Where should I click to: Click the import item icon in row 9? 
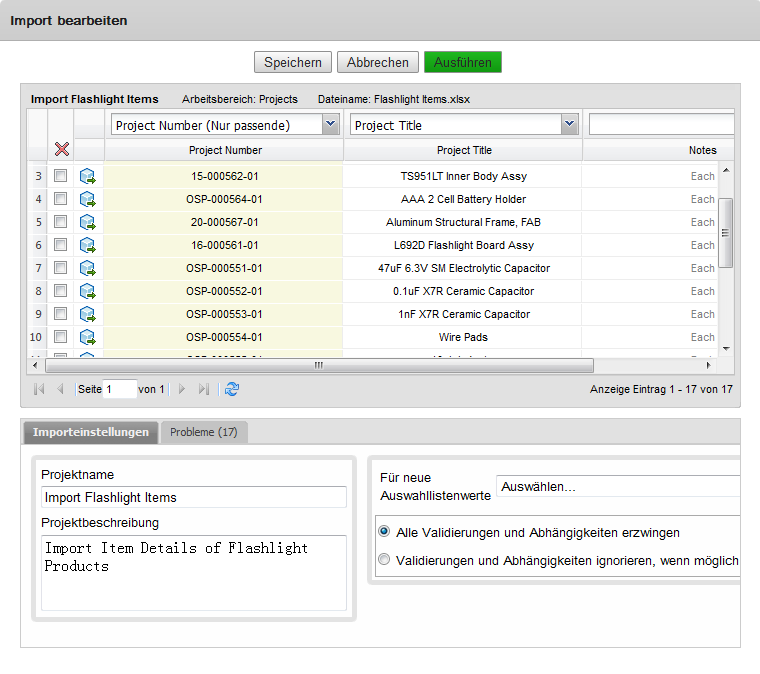click(x=88, y=314)
